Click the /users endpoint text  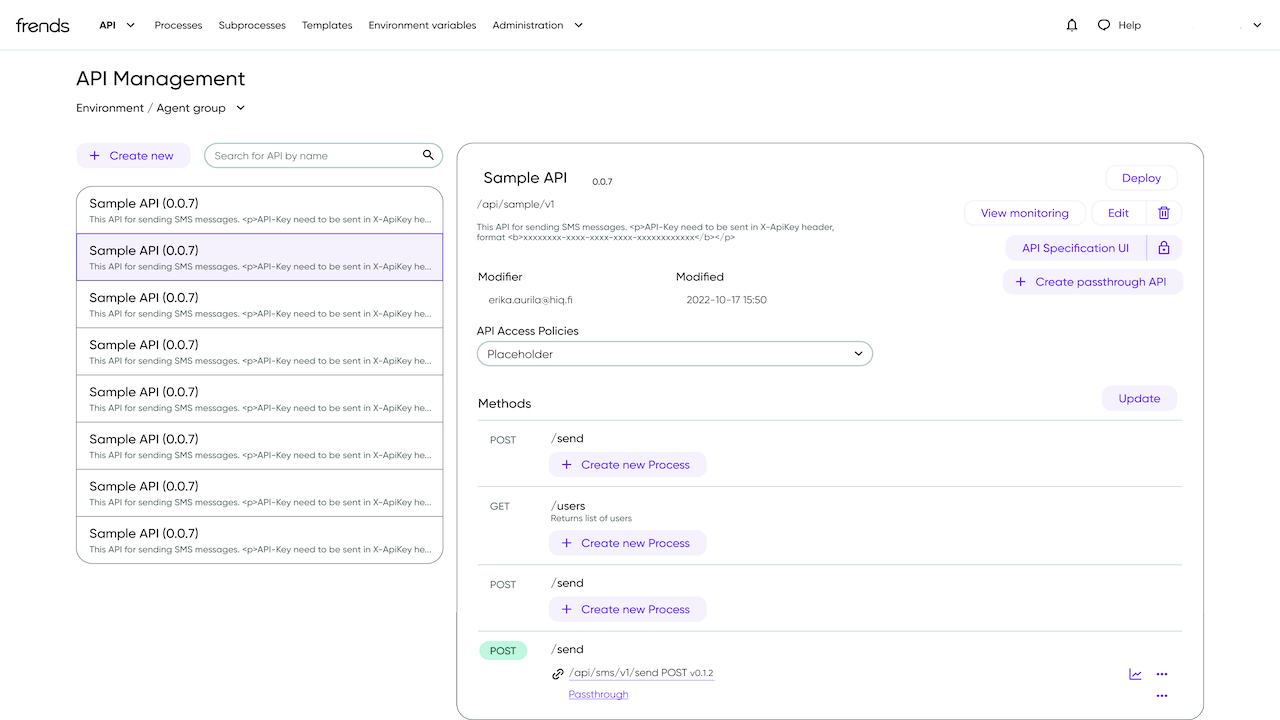point(568,506)
